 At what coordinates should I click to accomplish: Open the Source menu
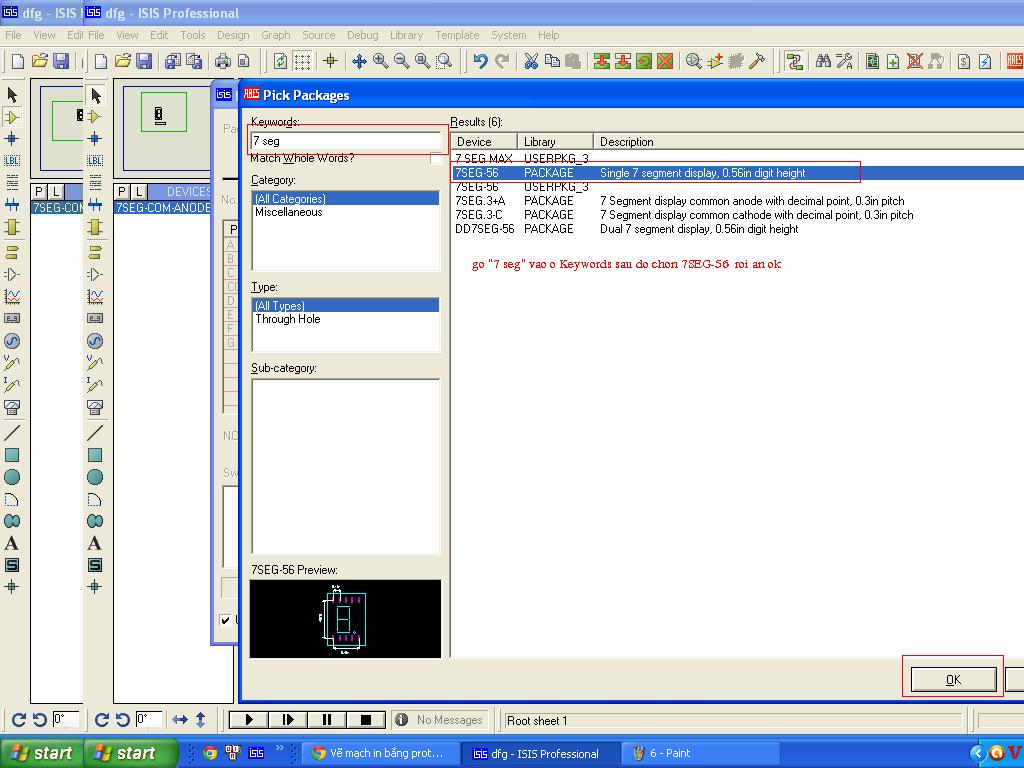click(319, 35)
